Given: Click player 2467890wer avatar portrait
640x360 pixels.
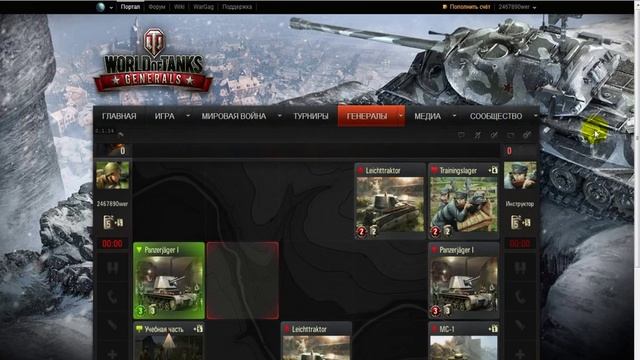Looking at the screenshot, I should pyautogui.click(x=112, y=175).
